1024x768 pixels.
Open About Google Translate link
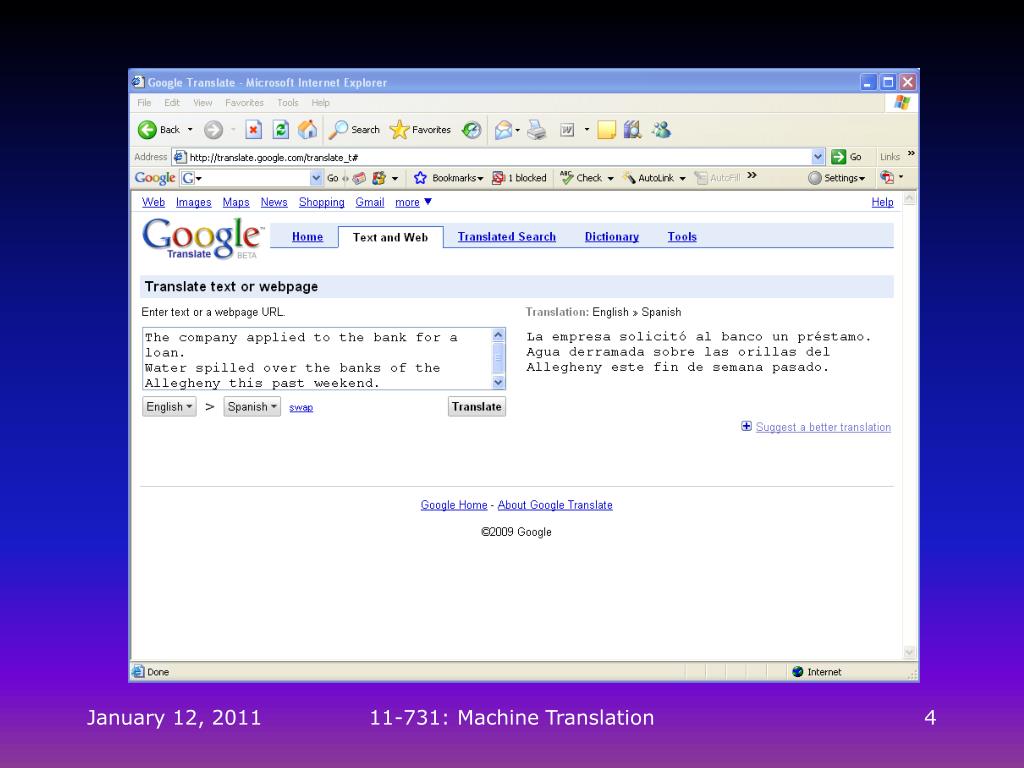tap(555, 505)
